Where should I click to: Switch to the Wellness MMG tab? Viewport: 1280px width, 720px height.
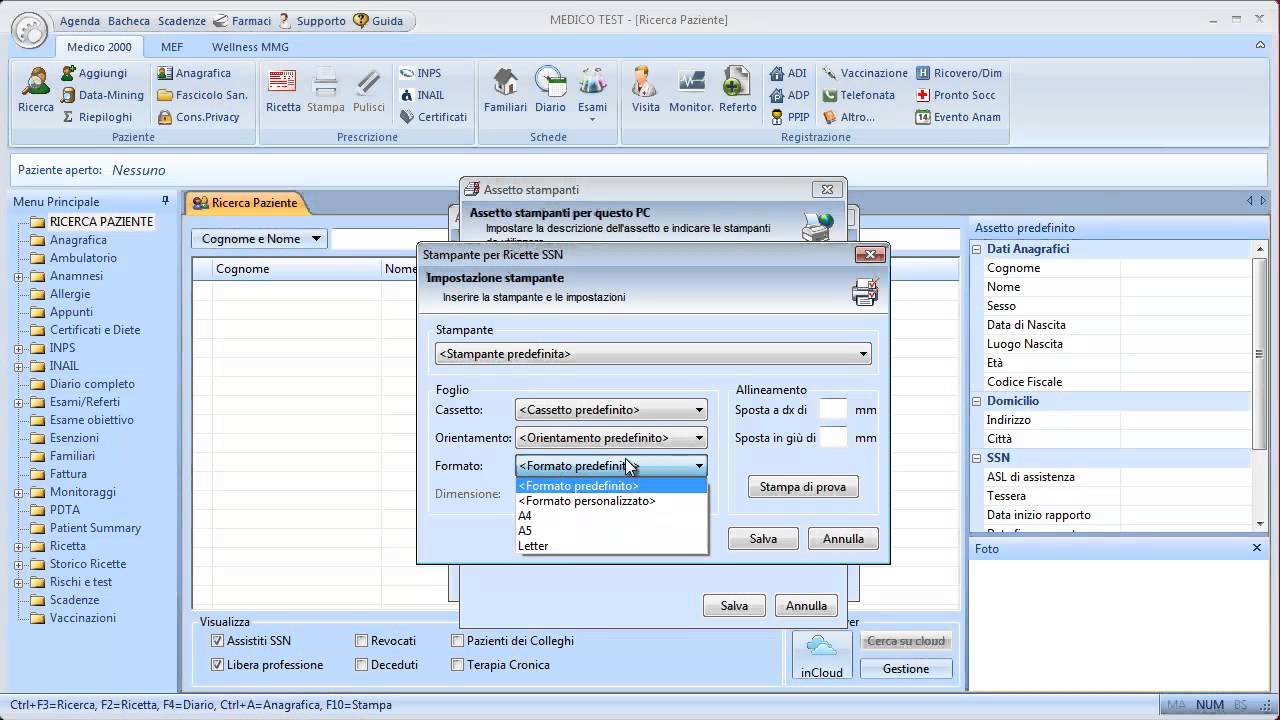pos(250,47)
